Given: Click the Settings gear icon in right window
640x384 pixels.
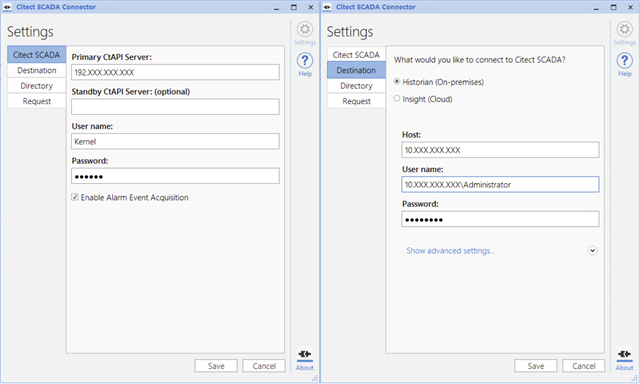Looking at the screenshot, I should 624,29.
